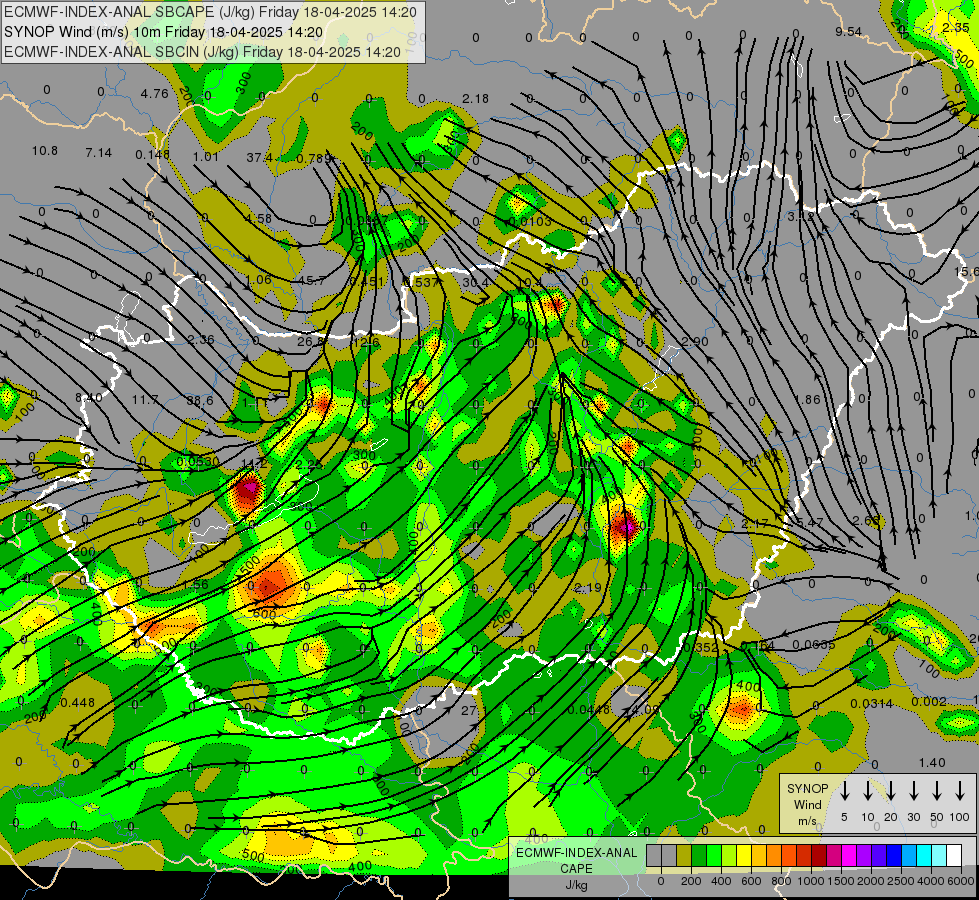The image size is (979, 900).
Task: Click the map value "4.58"
Action: 258,218
